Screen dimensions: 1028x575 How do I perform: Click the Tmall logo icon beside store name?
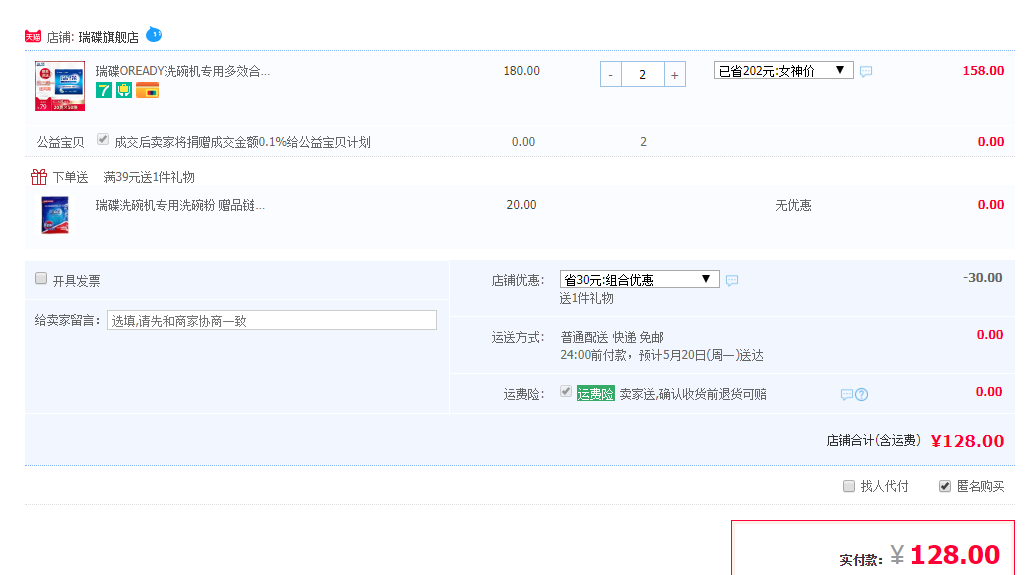(x=33, y=37)
